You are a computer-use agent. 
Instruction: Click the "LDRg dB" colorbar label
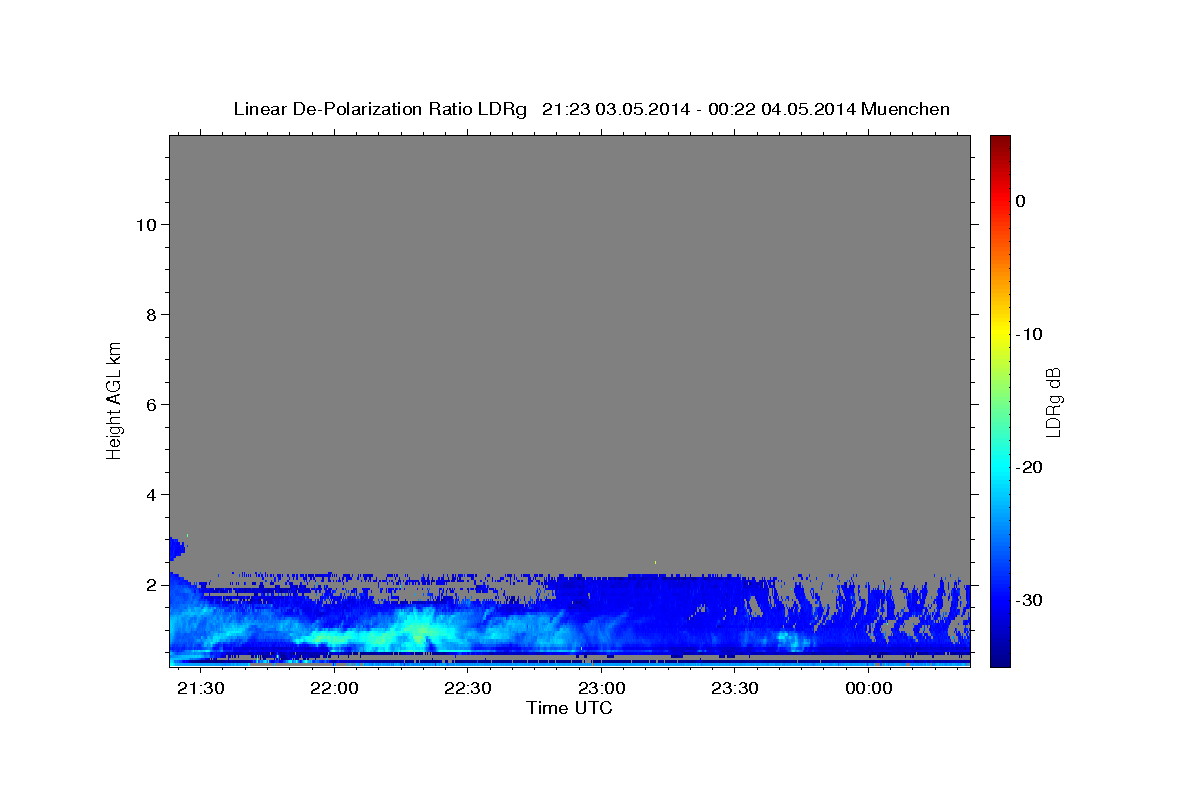pyautogui.click(x=1052, y=401)
